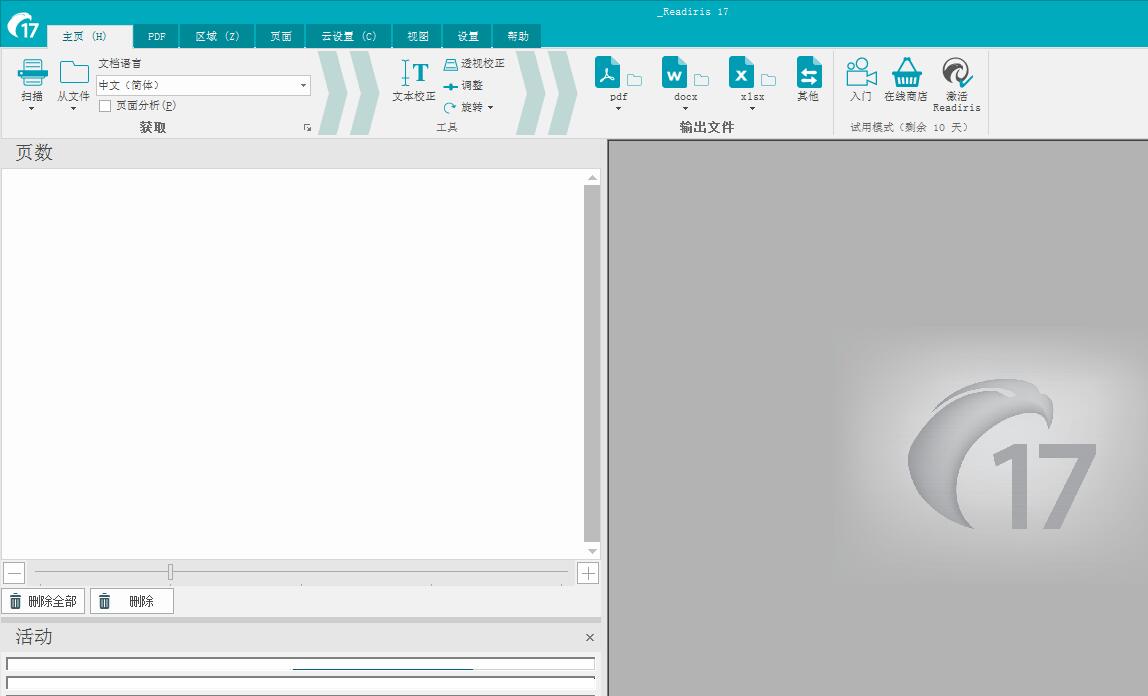Switch to the 视图 tab
Image resolution: width=1148 pixels, height=696 pixels.
click(417, 36)
